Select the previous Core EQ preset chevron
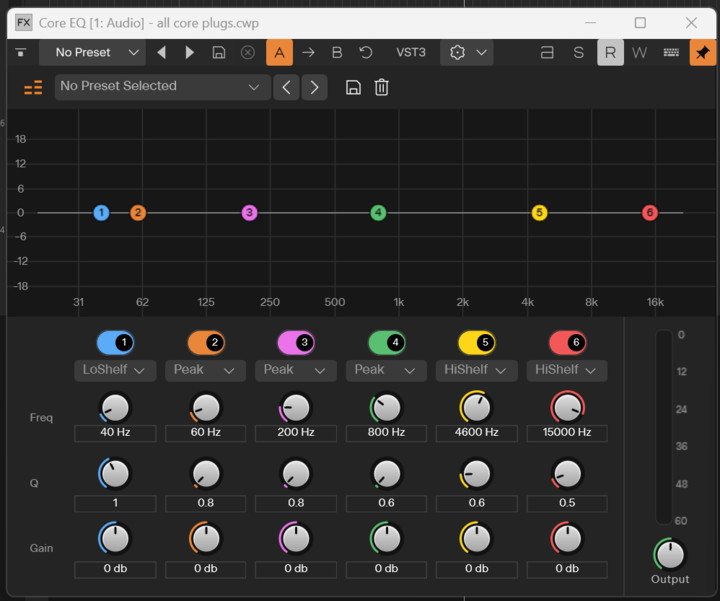Image resolution: width=720 pixels, height=601 pixels. pyautogui.click(x=286, y=87)
